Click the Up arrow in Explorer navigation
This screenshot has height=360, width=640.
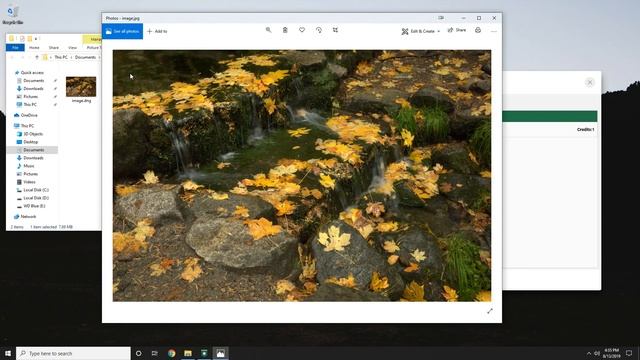click(x=37, y=58)
